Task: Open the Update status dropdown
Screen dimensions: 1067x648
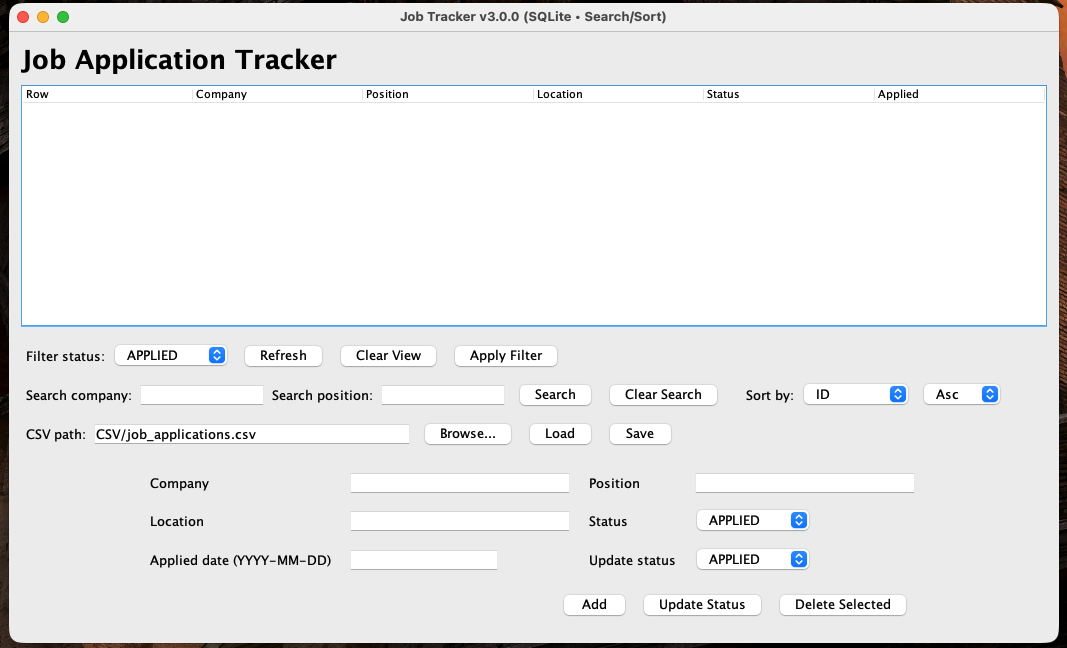Action: tap(752, 559)
